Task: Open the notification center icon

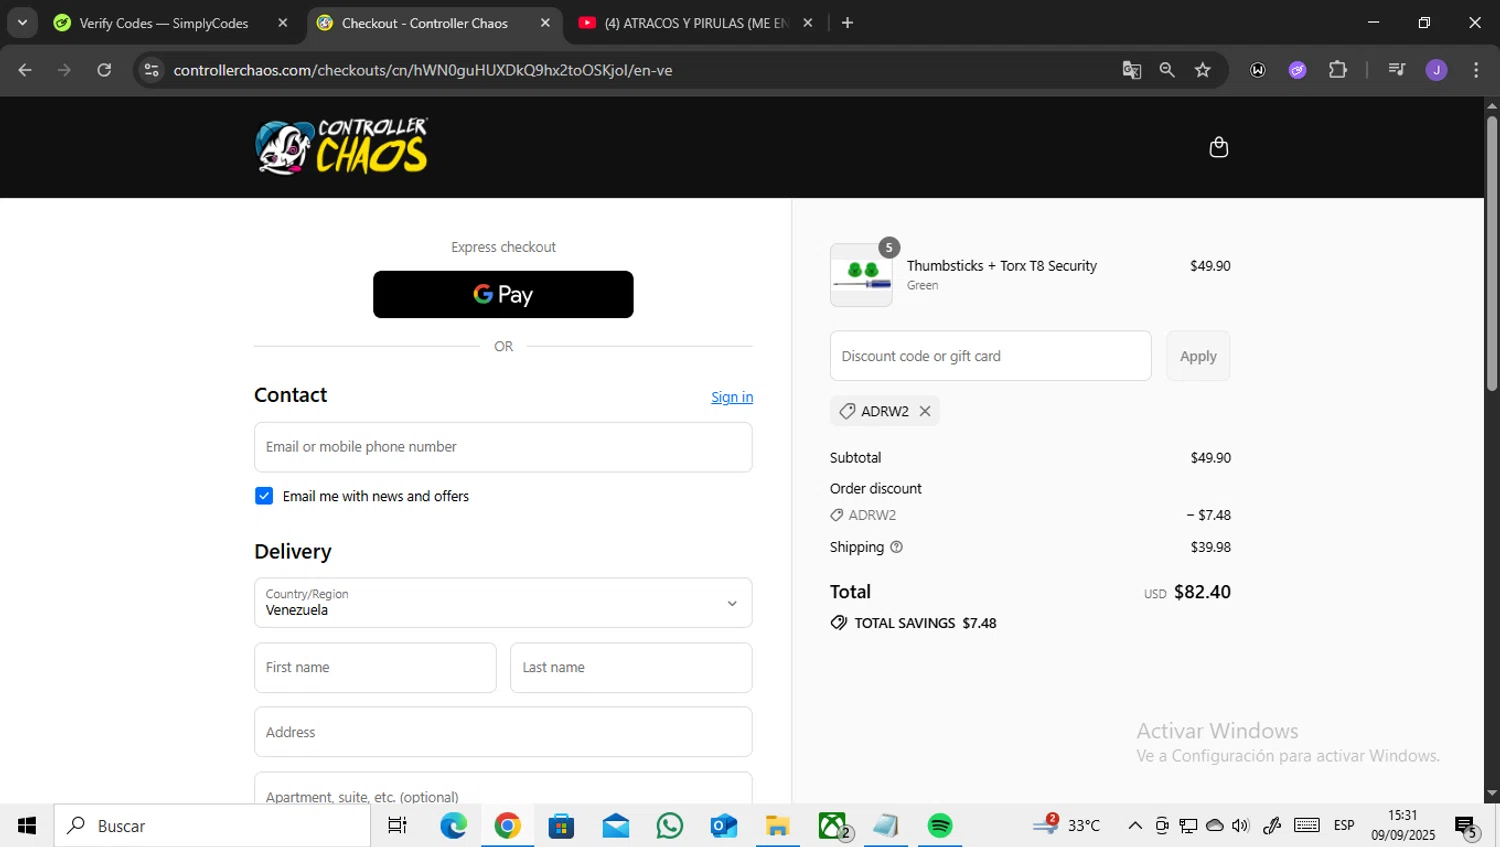Action: [x=1466, y=827]
